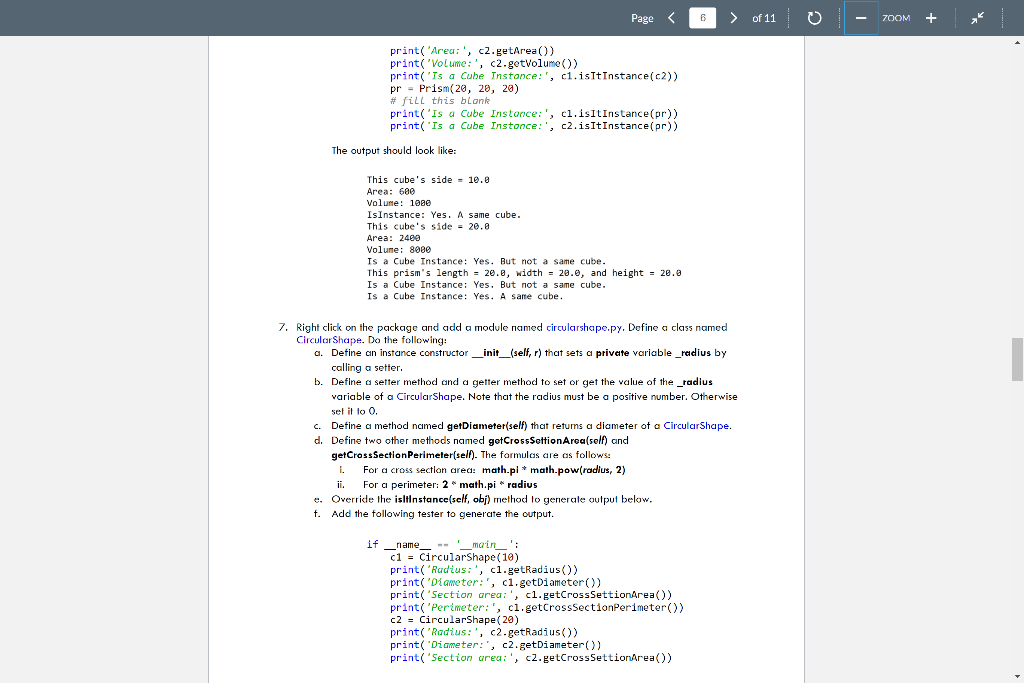Click the vertical scrollbar thumb
The height and width of the screenshot is (683, 1024).
(1017, 358)
